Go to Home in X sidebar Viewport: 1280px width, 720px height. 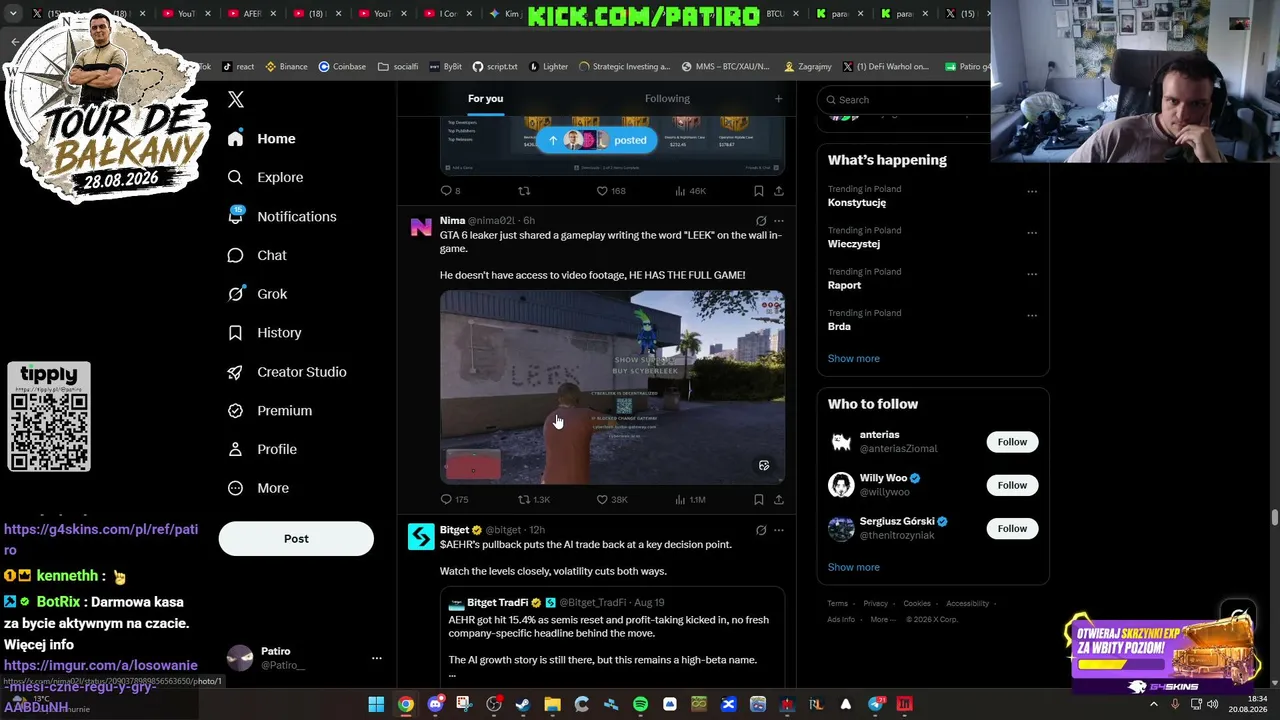click(x=261, y=139)
